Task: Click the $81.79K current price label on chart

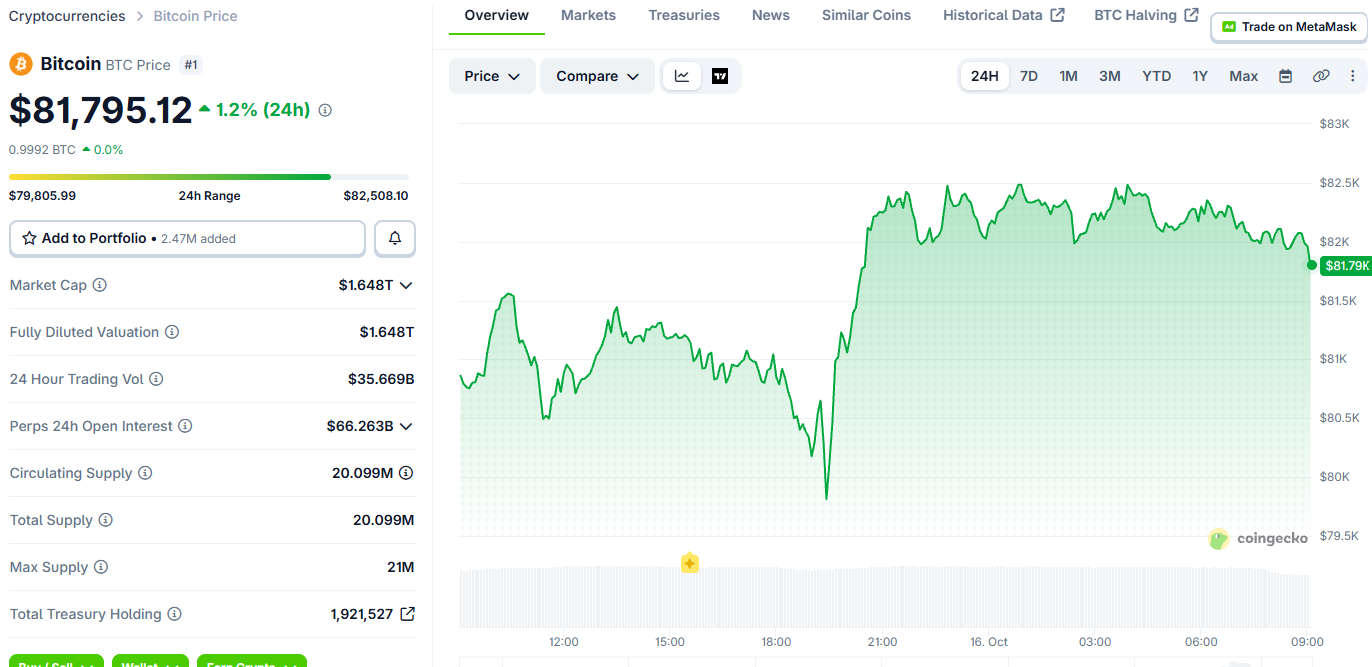Action: [x=1346, y=265]
